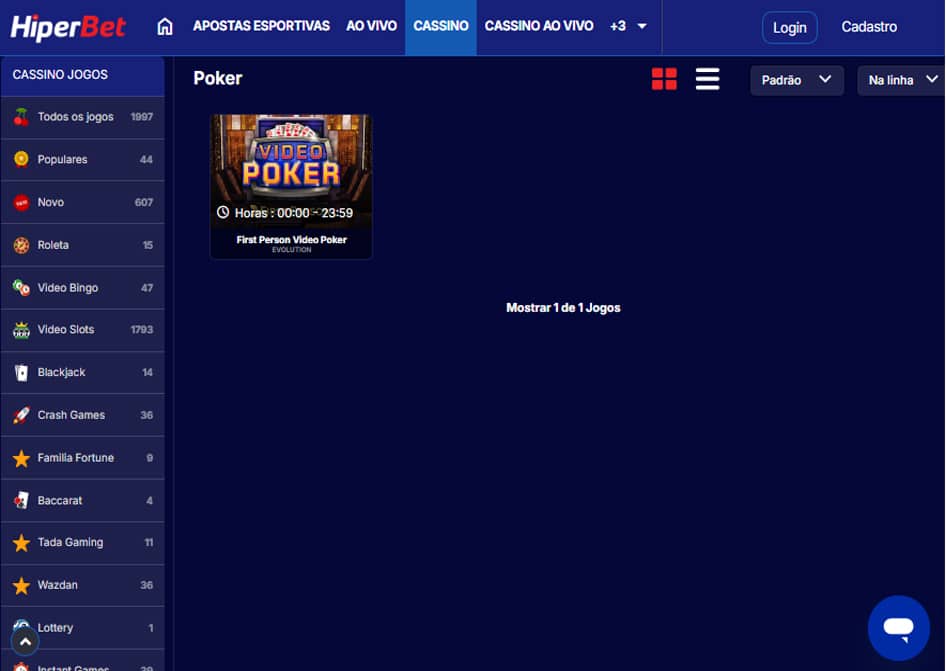946x671 pixels.
Task: Open the Roleta category icon
Action: (22, 245)
